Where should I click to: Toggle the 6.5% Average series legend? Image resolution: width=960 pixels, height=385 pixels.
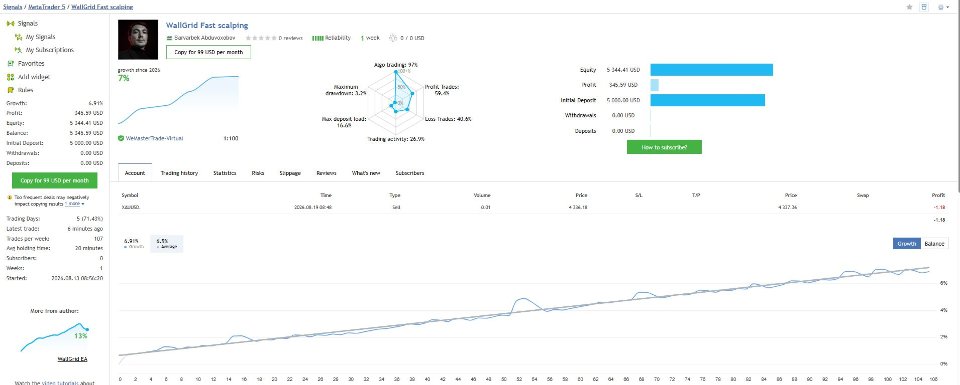coord(167,244)
